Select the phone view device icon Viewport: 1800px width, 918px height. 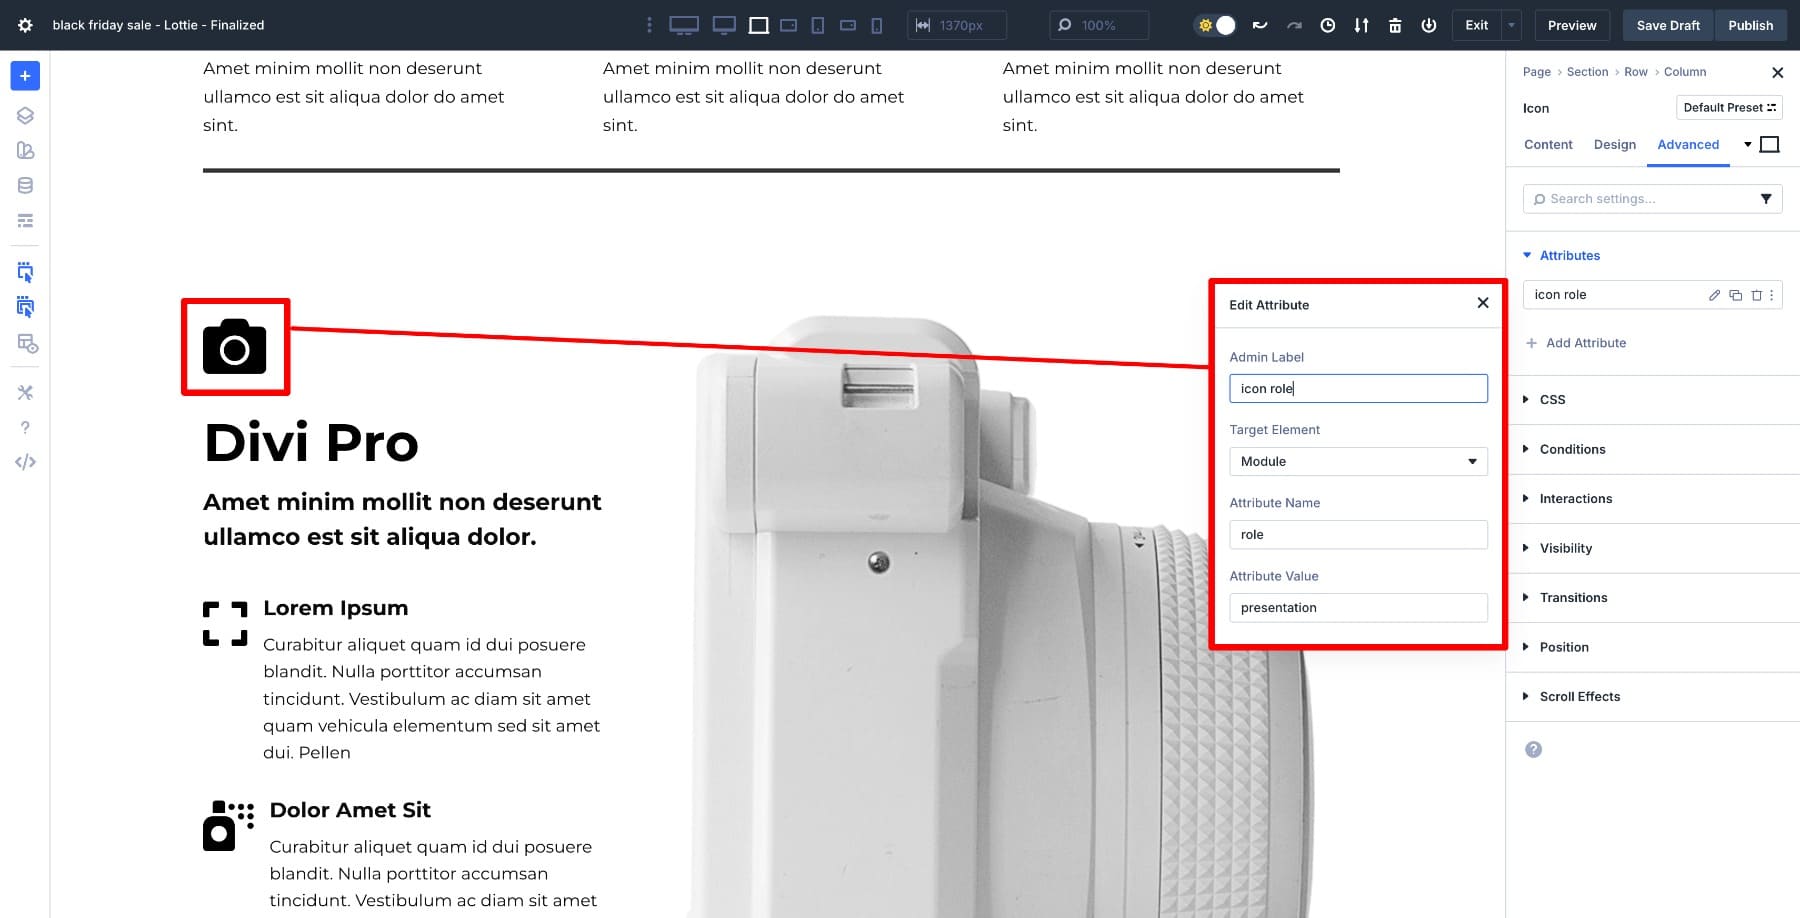click(877, 25)
